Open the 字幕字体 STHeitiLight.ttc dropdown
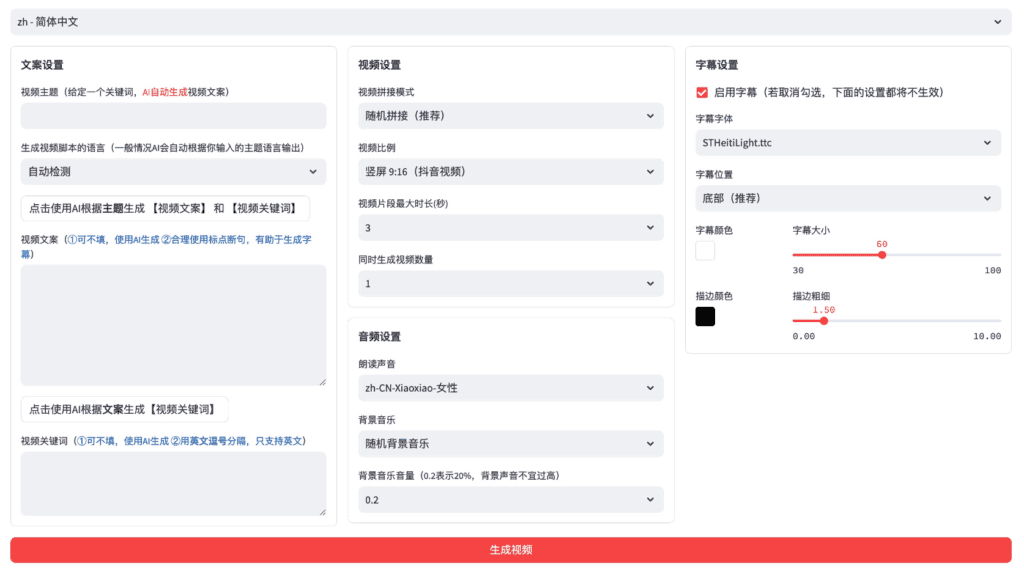The height and width of the screenshot is (577, 1024). tap(847, 143)
